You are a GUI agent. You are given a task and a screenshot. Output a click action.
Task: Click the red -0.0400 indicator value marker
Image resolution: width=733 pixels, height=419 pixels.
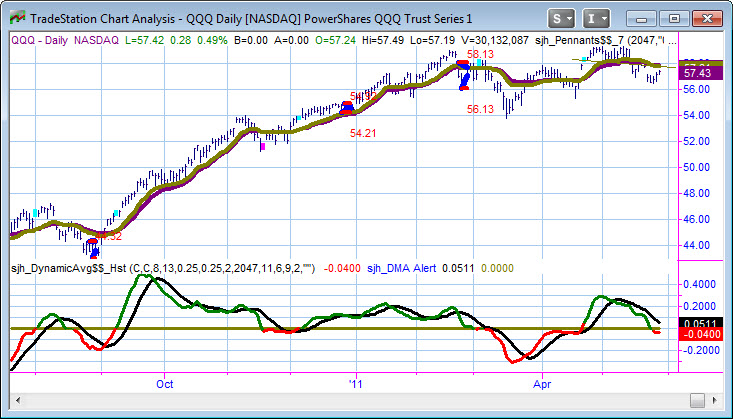[700, 334]
